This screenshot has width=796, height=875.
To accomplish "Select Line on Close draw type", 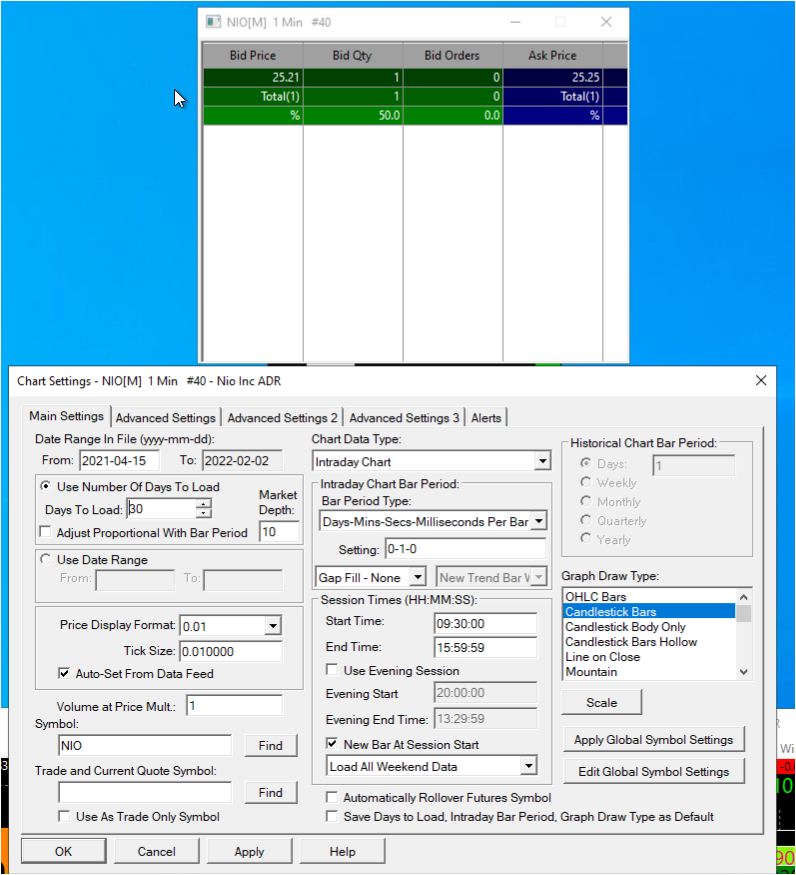I will click(x=650, y=657).
